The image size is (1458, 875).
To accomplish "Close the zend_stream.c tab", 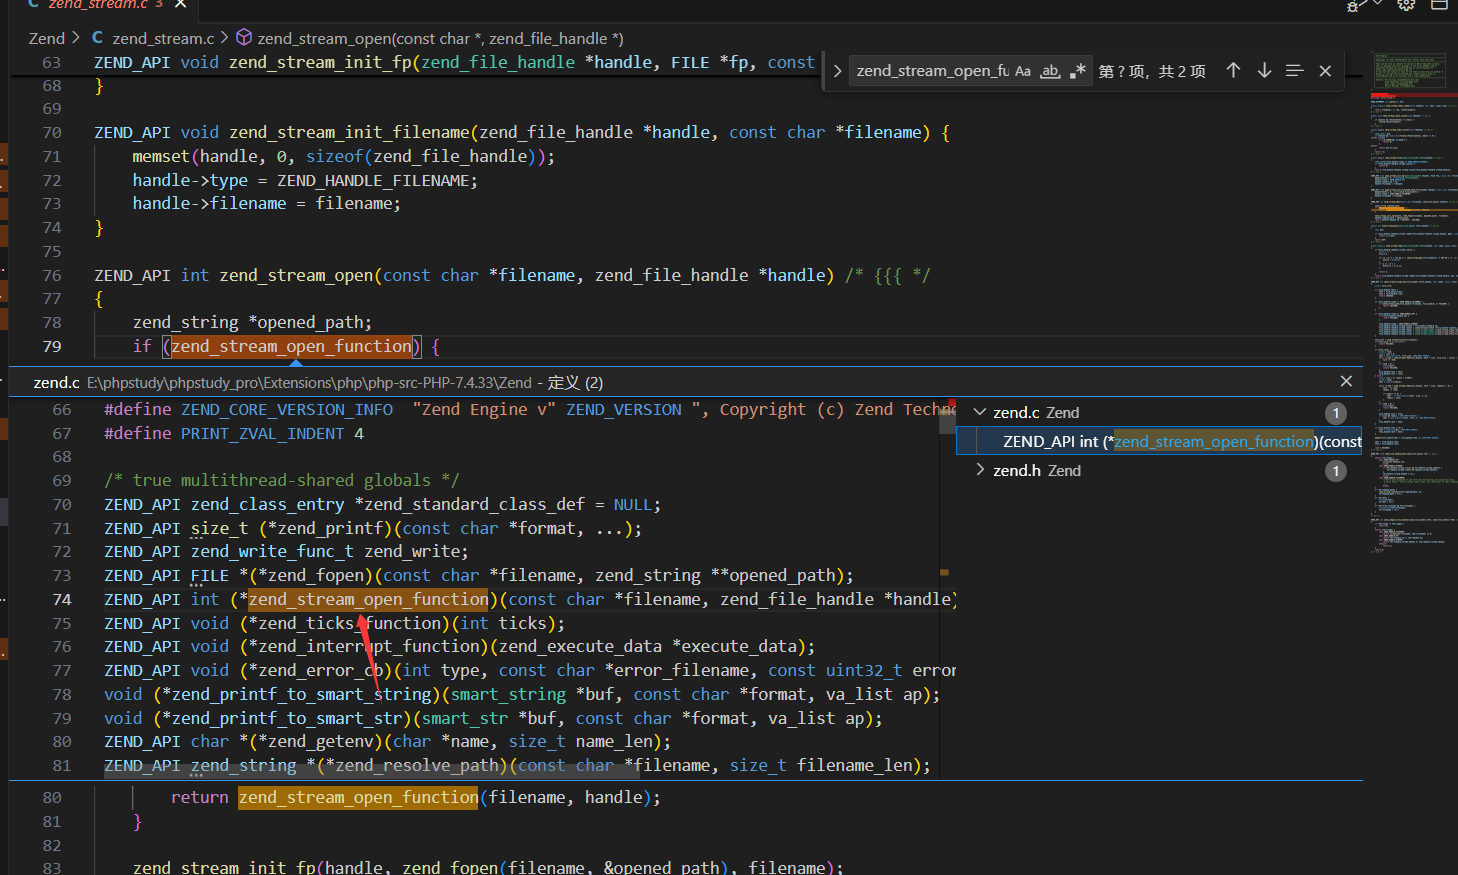I will point(181,4).
